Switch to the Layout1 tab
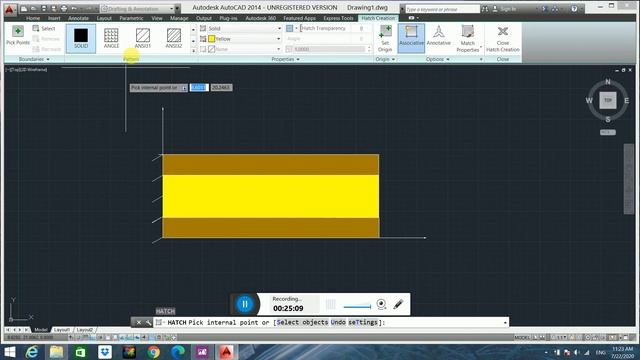The width and height of the screenshot is (640, 360). 62,329
